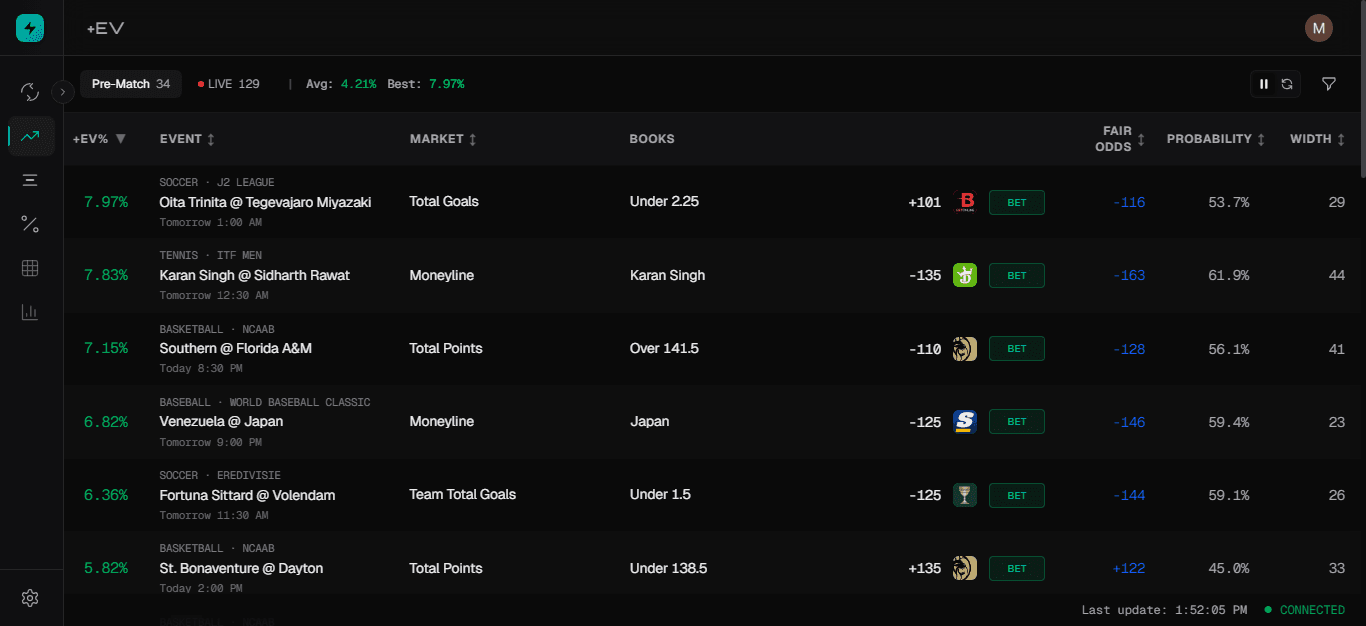Open the statistics chart icon in the sidebar

point(30,311)
